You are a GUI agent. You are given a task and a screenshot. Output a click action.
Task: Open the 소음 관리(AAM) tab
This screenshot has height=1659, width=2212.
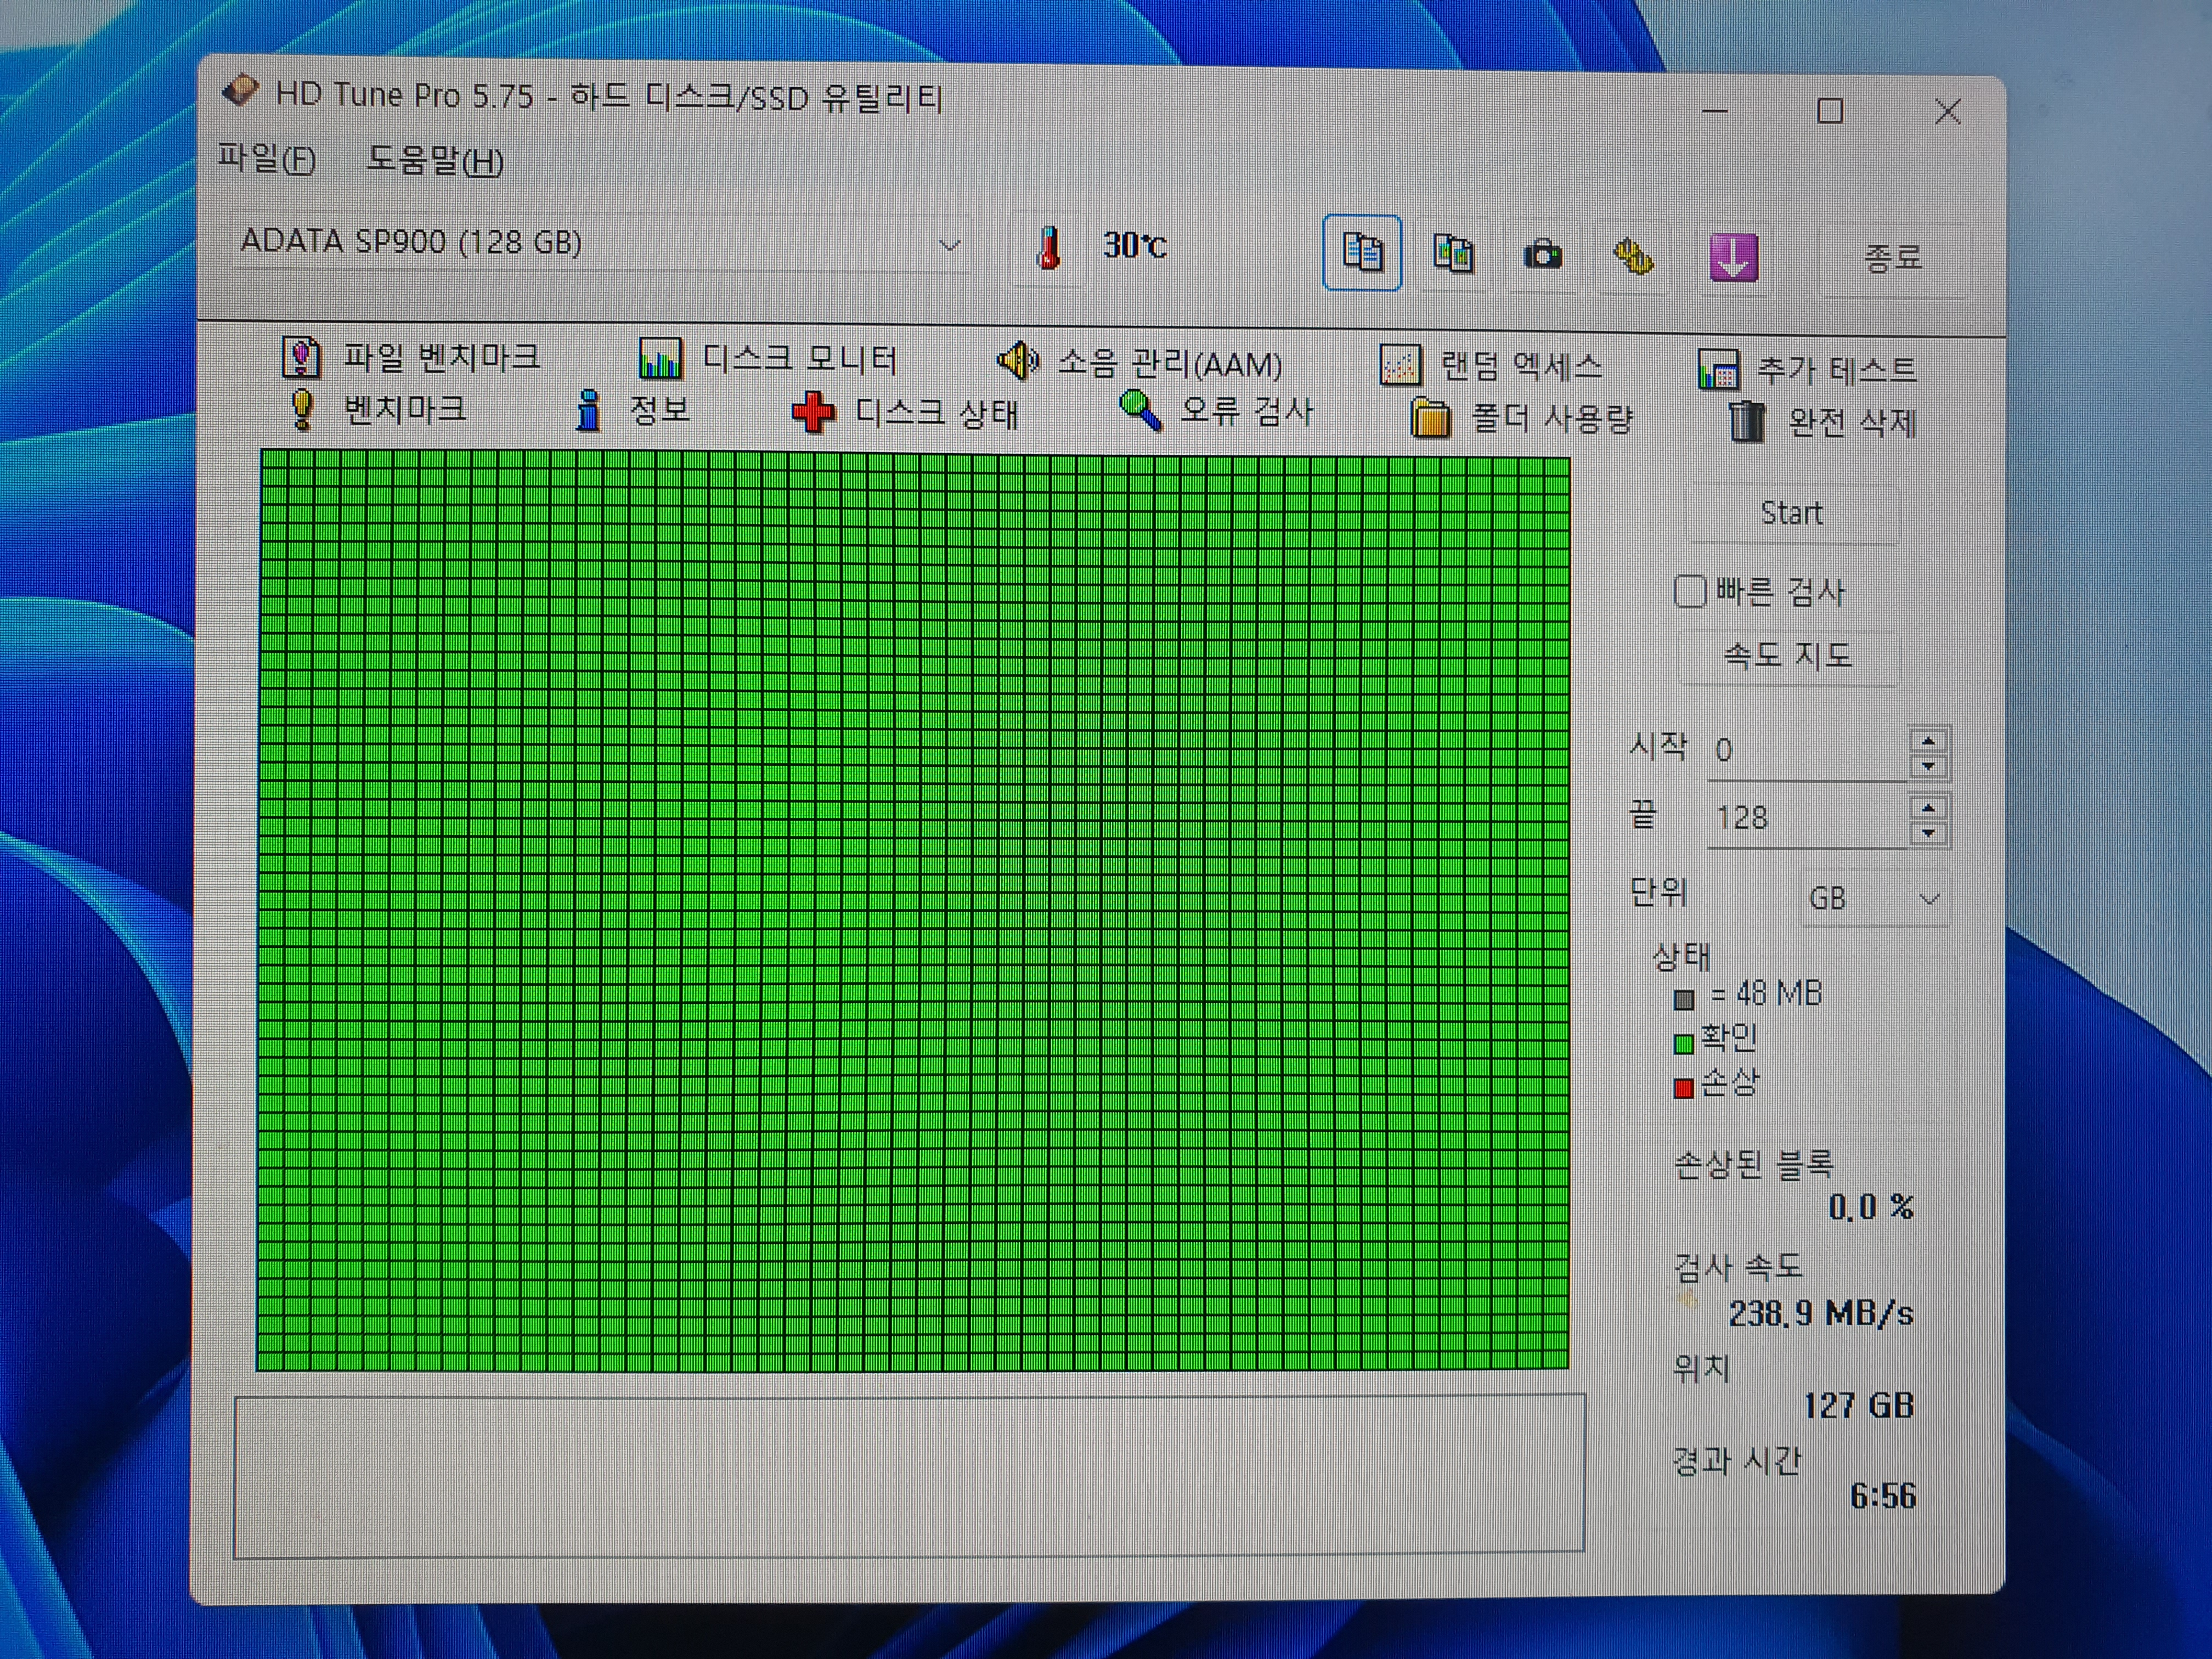click(x=1140, y=363)
